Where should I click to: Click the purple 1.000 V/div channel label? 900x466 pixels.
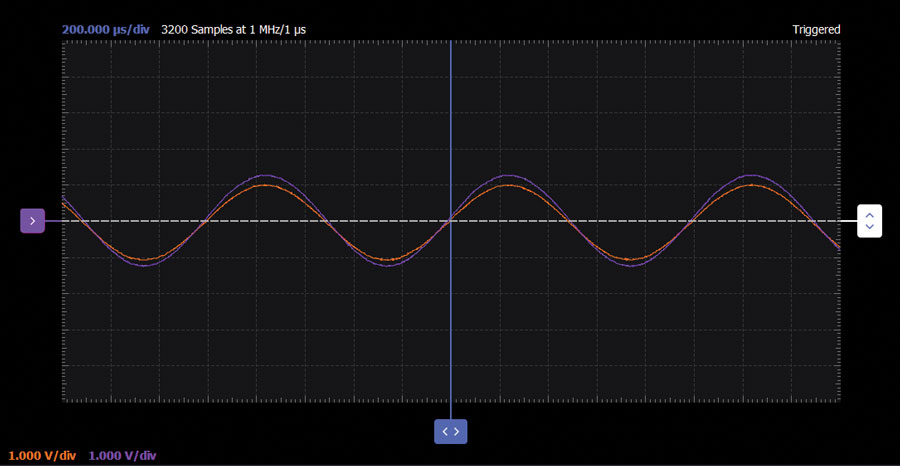pos(123,455)
